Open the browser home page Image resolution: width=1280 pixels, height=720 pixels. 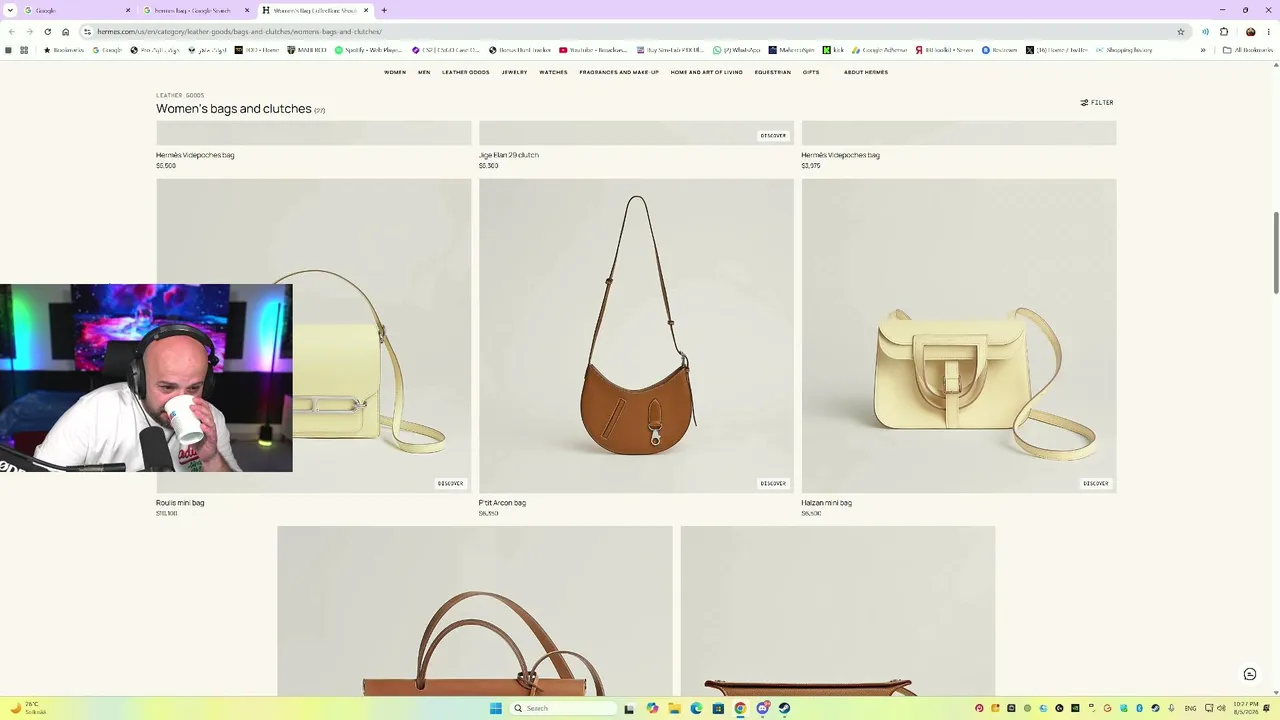pyautogui.click(x=66, y=32)
